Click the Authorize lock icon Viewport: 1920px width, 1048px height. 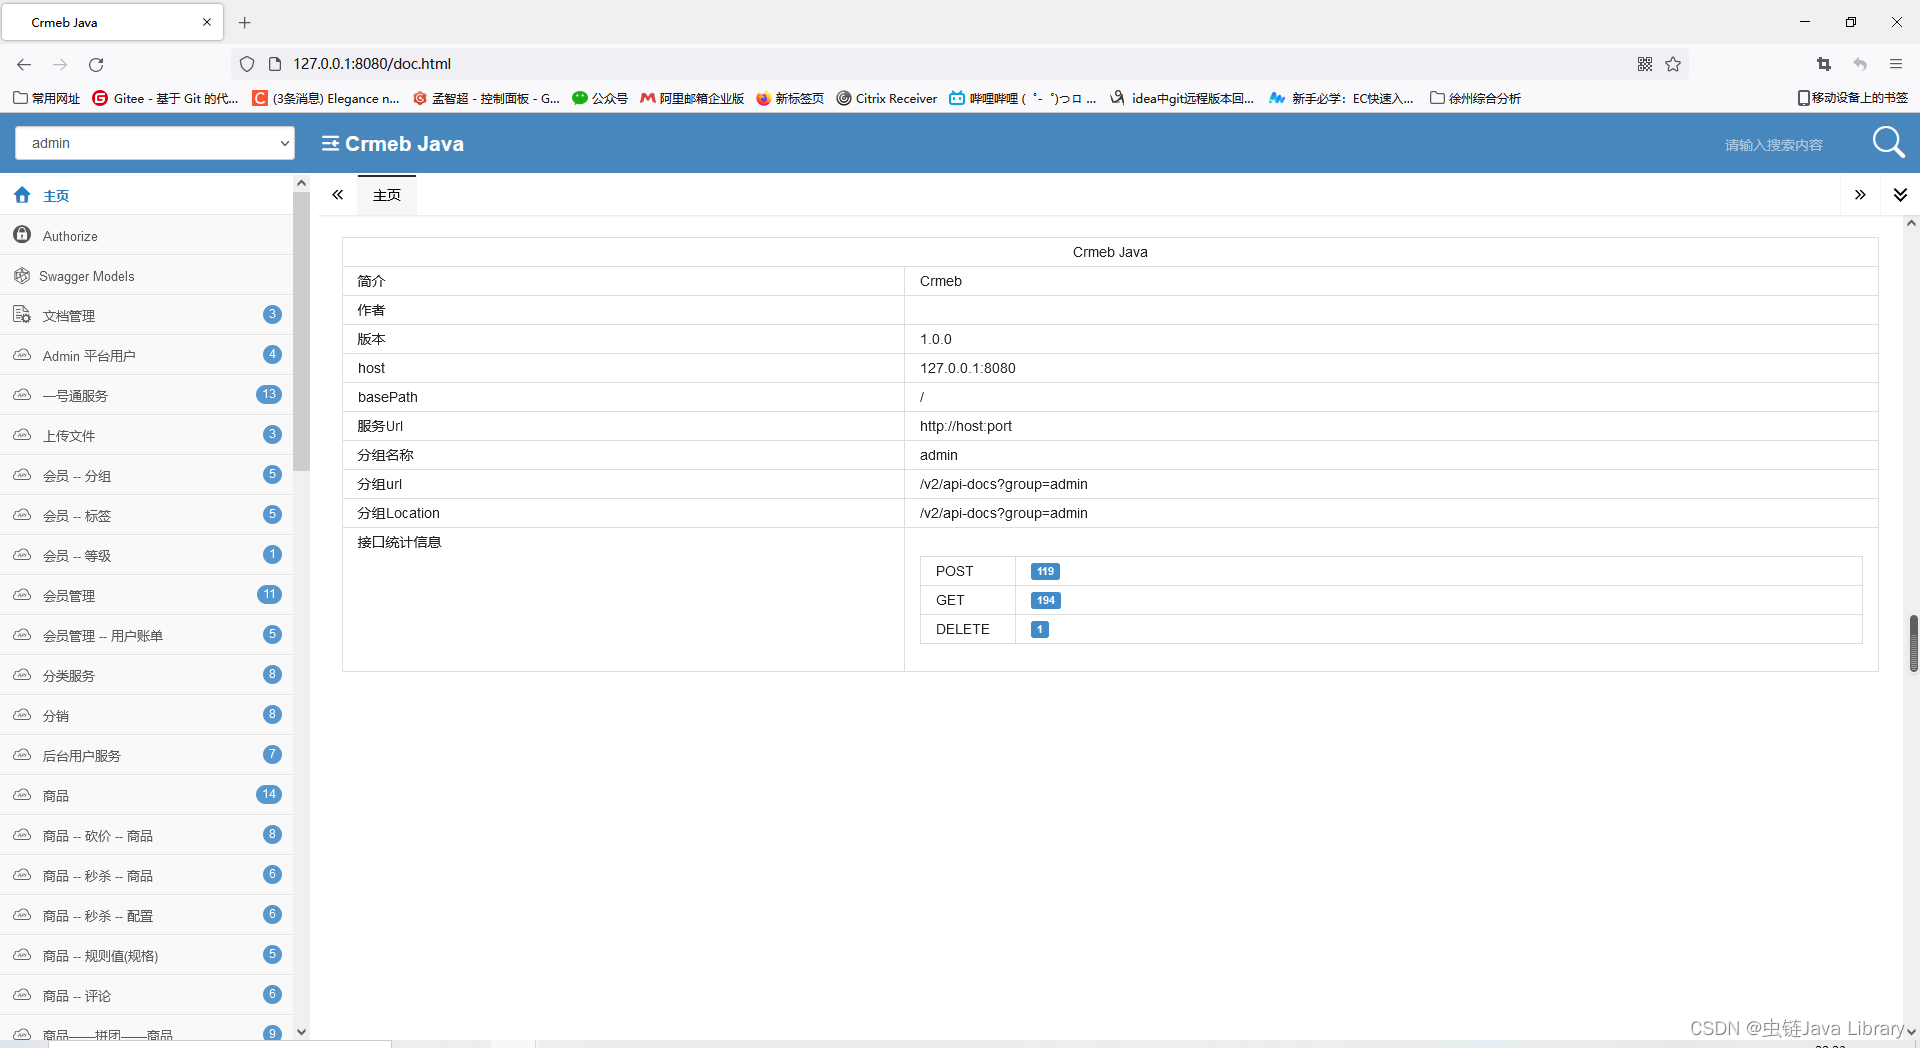point(22,235)
